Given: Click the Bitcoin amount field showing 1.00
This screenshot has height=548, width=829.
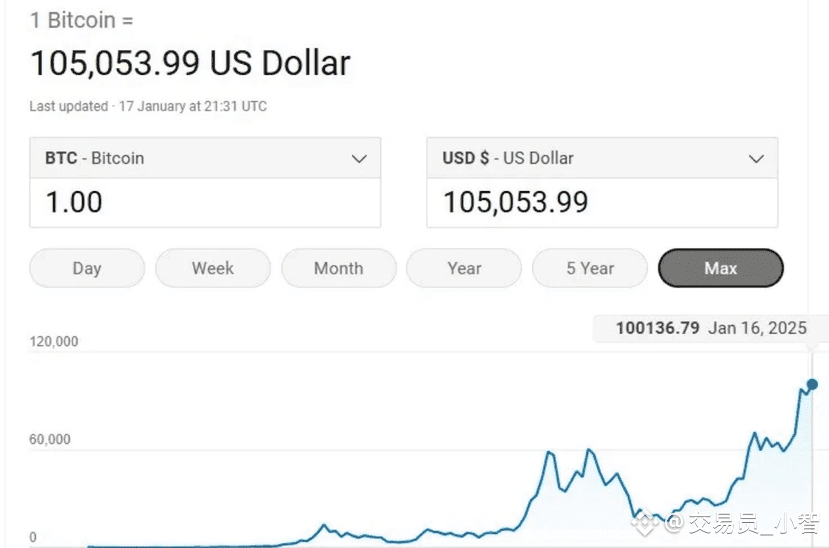Looking at the screenshot, I should (205, 203).
